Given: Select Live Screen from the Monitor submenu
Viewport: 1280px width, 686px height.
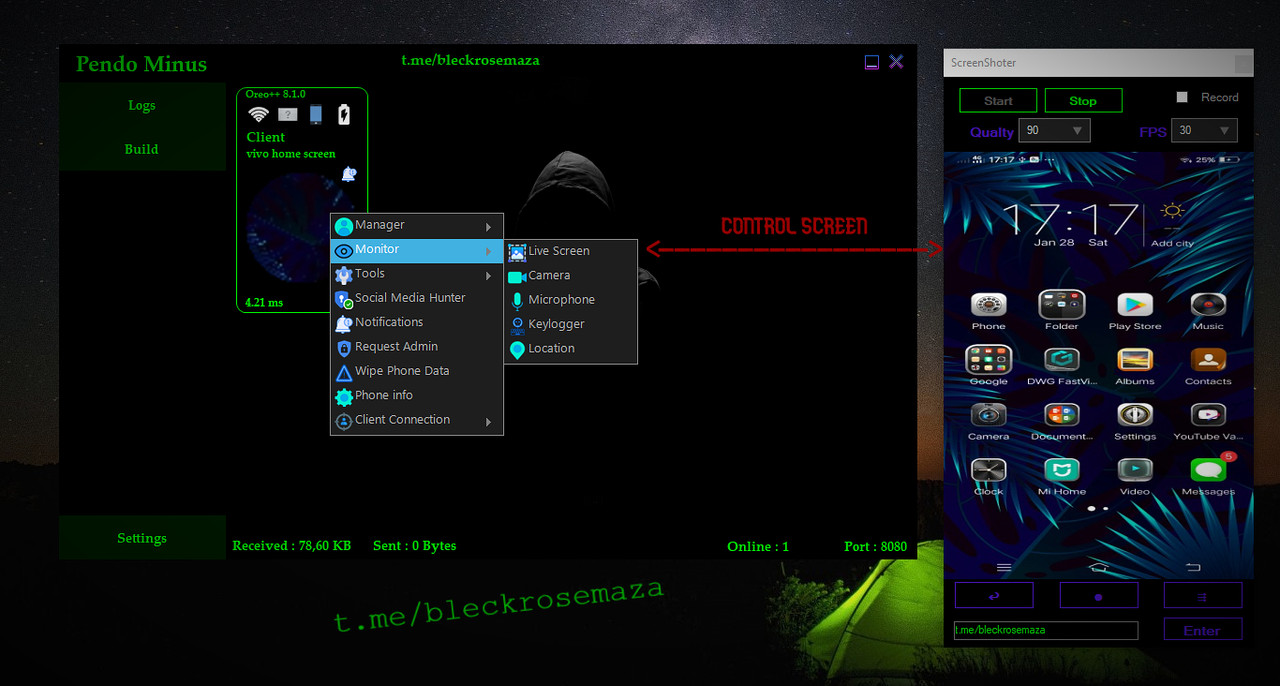Looking at the screenshot, I should coord(560,250).
